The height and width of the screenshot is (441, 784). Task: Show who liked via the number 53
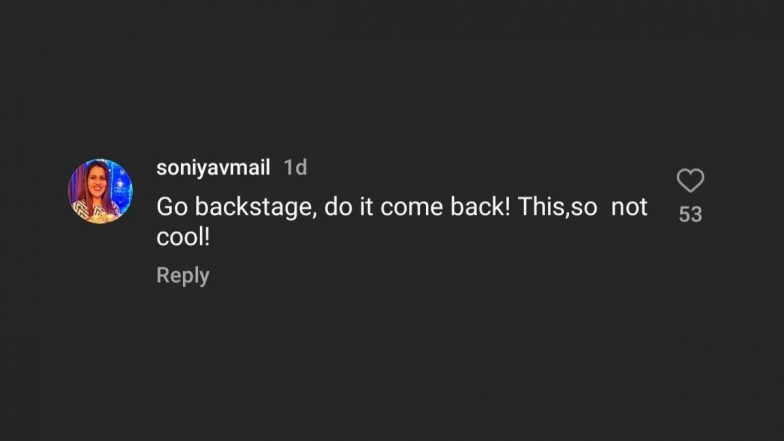[x=690, y=214]
